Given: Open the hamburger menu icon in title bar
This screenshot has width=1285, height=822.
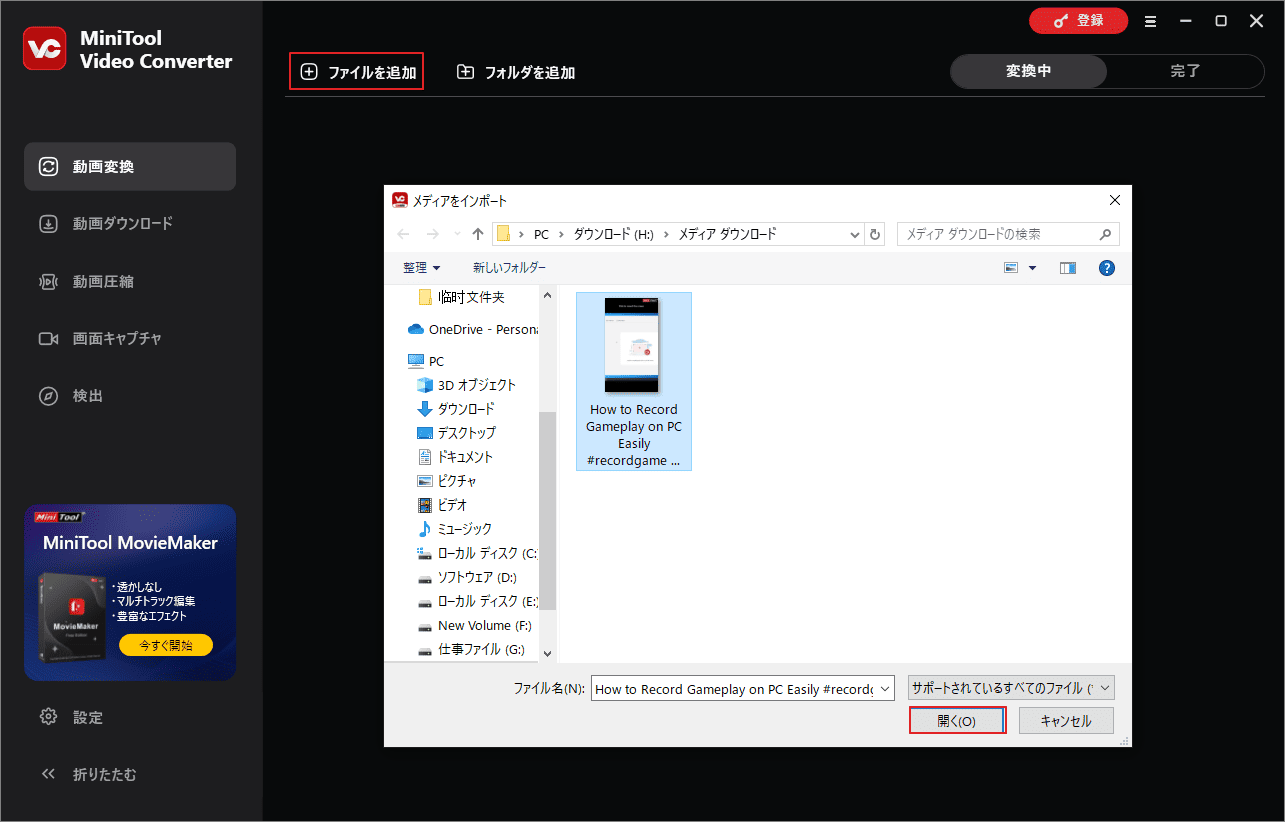Looking at the screenshot, I should (1150, 21).
